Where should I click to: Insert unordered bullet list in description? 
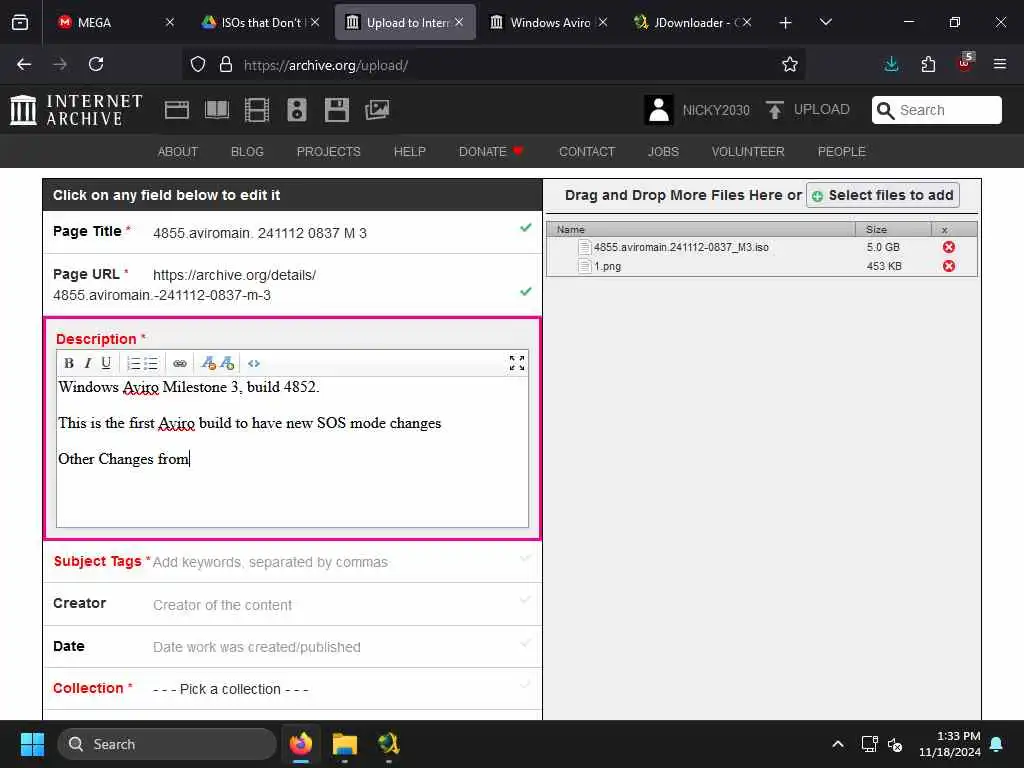click(151, 364)
